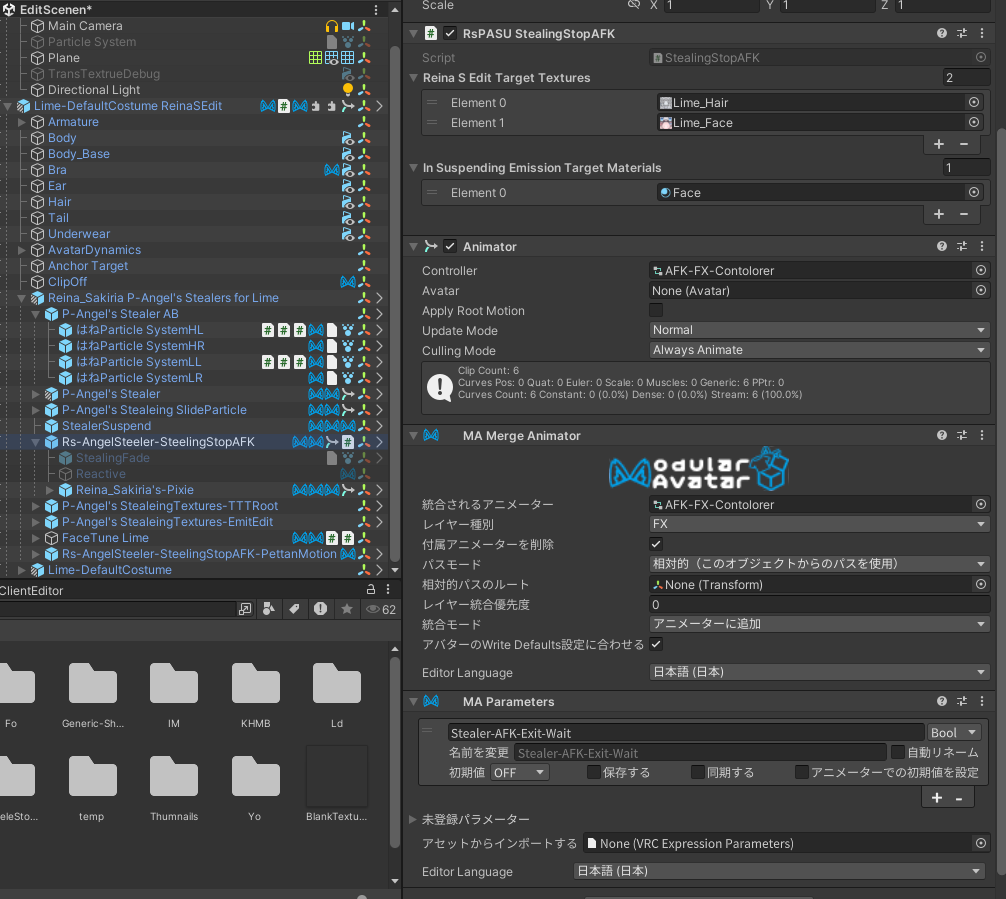
Task: Open MA Merge Animator help icon
Action: click(x=941, y=435)
